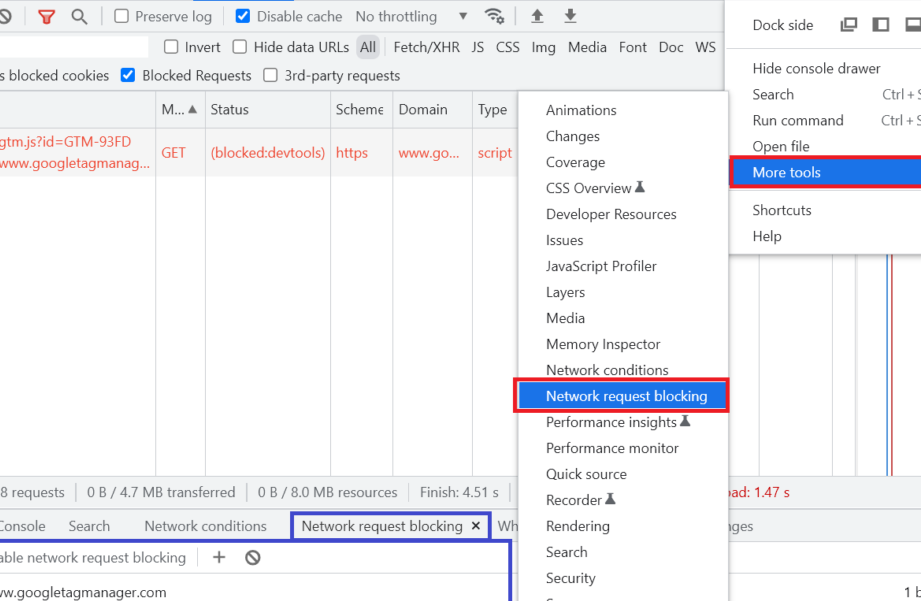Screen dimensions: 921x601
Task: Select dock to left icon
Action: click(x=880, y=25)
